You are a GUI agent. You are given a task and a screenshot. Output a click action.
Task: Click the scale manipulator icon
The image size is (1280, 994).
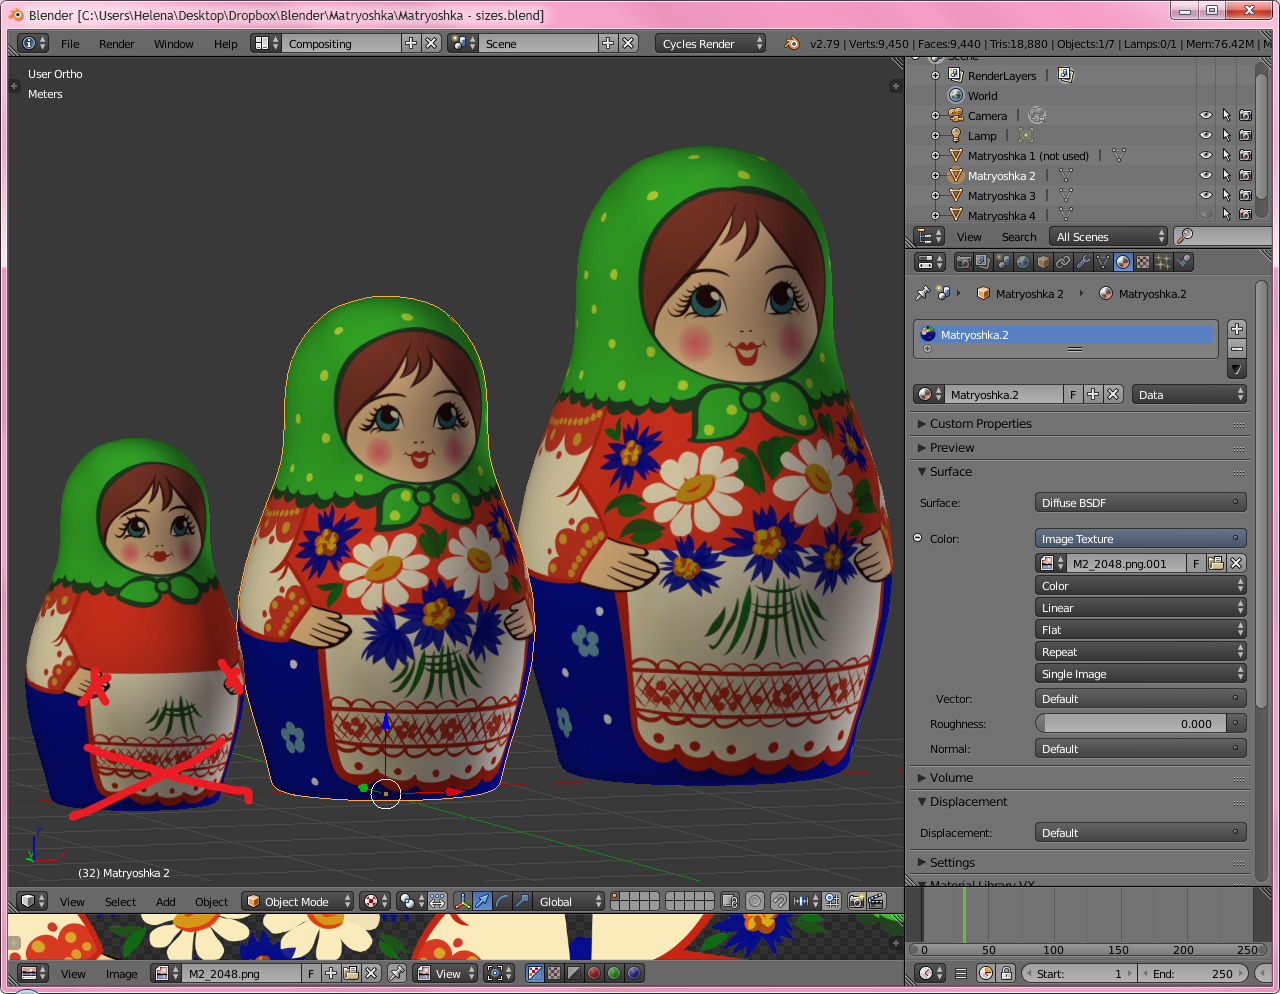pos(522,901)
